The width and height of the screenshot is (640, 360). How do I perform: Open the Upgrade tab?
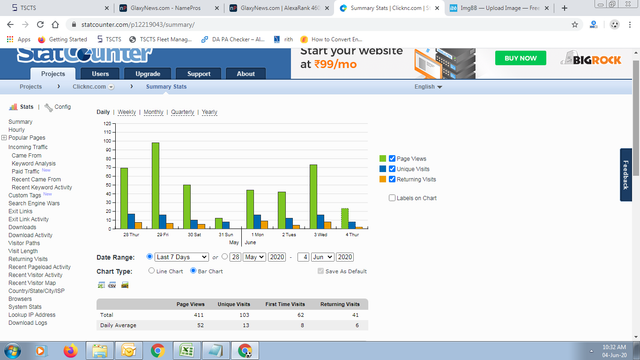point(148,73)
